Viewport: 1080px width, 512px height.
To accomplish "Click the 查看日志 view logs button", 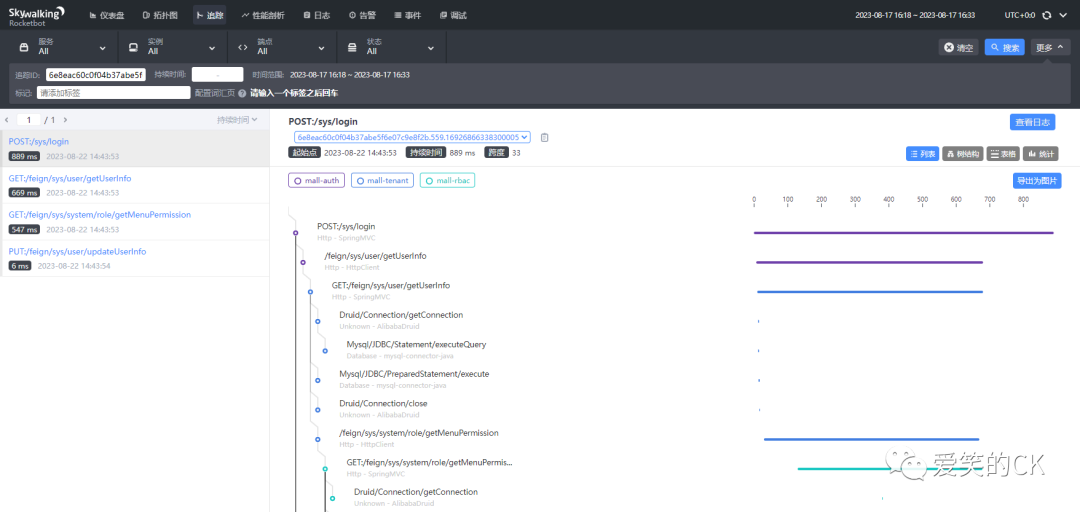I will [x=1032, y=122].
